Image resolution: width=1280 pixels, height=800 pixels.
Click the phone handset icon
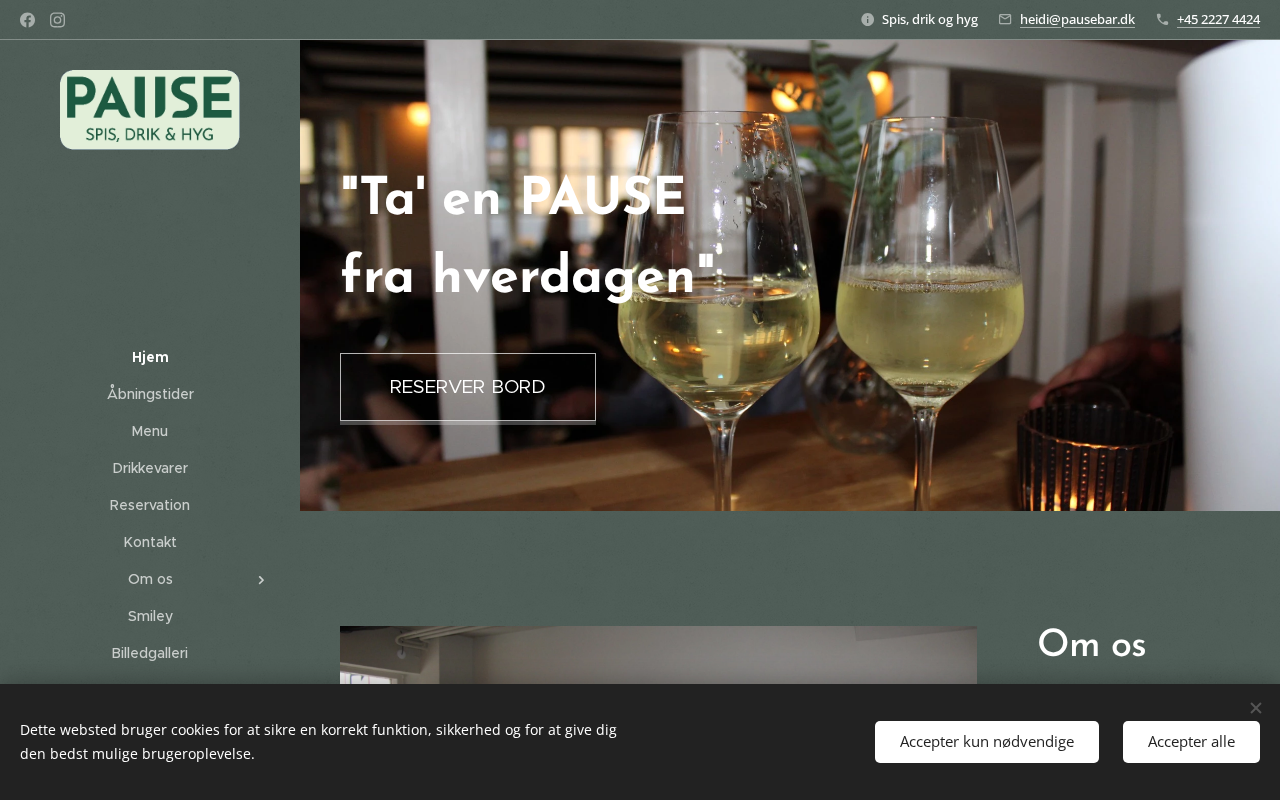[1162, 19]
